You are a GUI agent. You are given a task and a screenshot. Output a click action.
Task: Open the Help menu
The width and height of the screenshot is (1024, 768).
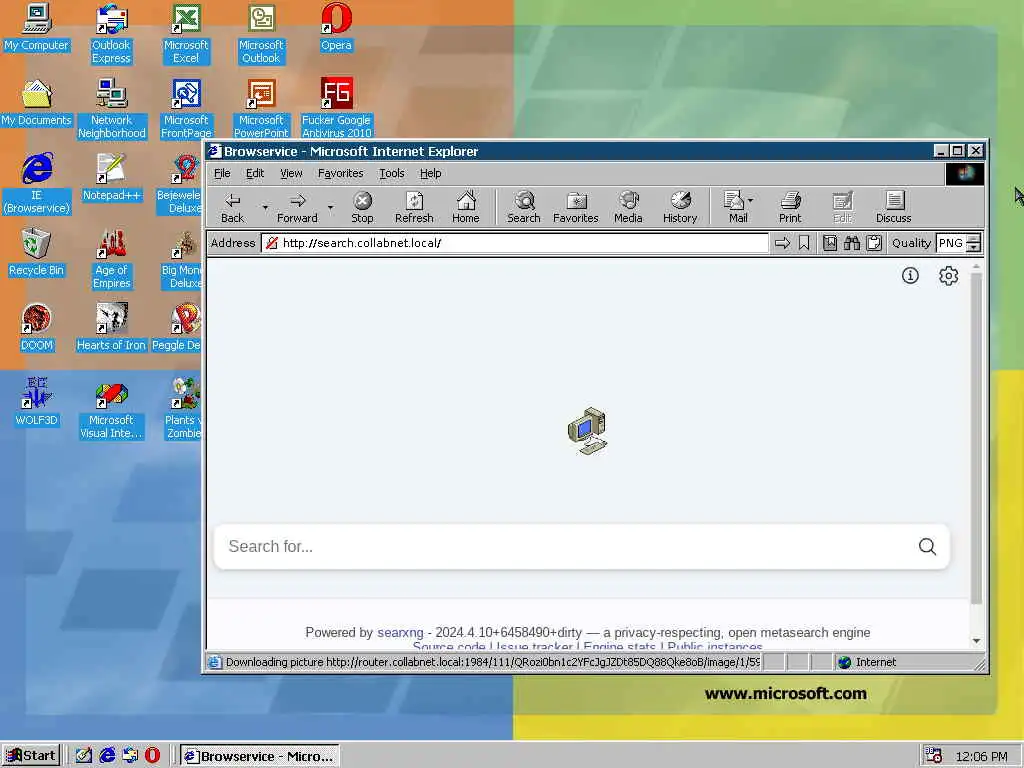point(430,174)
